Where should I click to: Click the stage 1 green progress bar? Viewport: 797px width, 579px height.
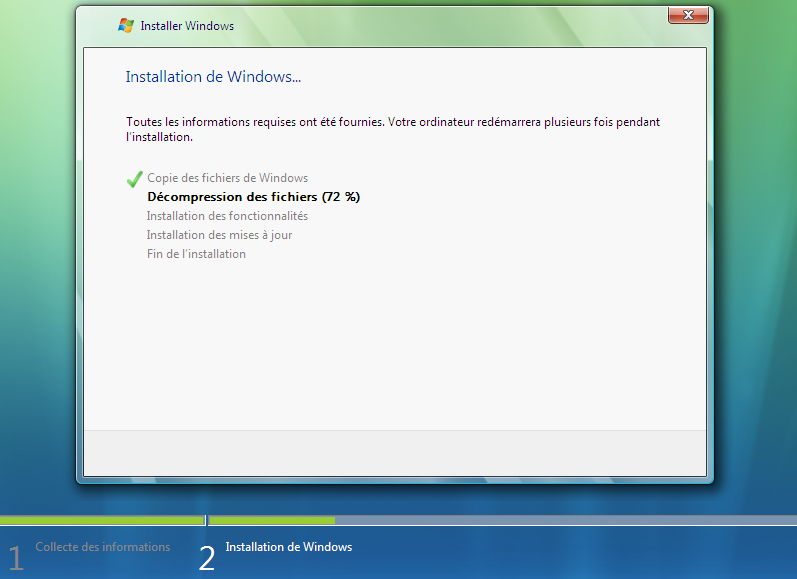(102, 521)
